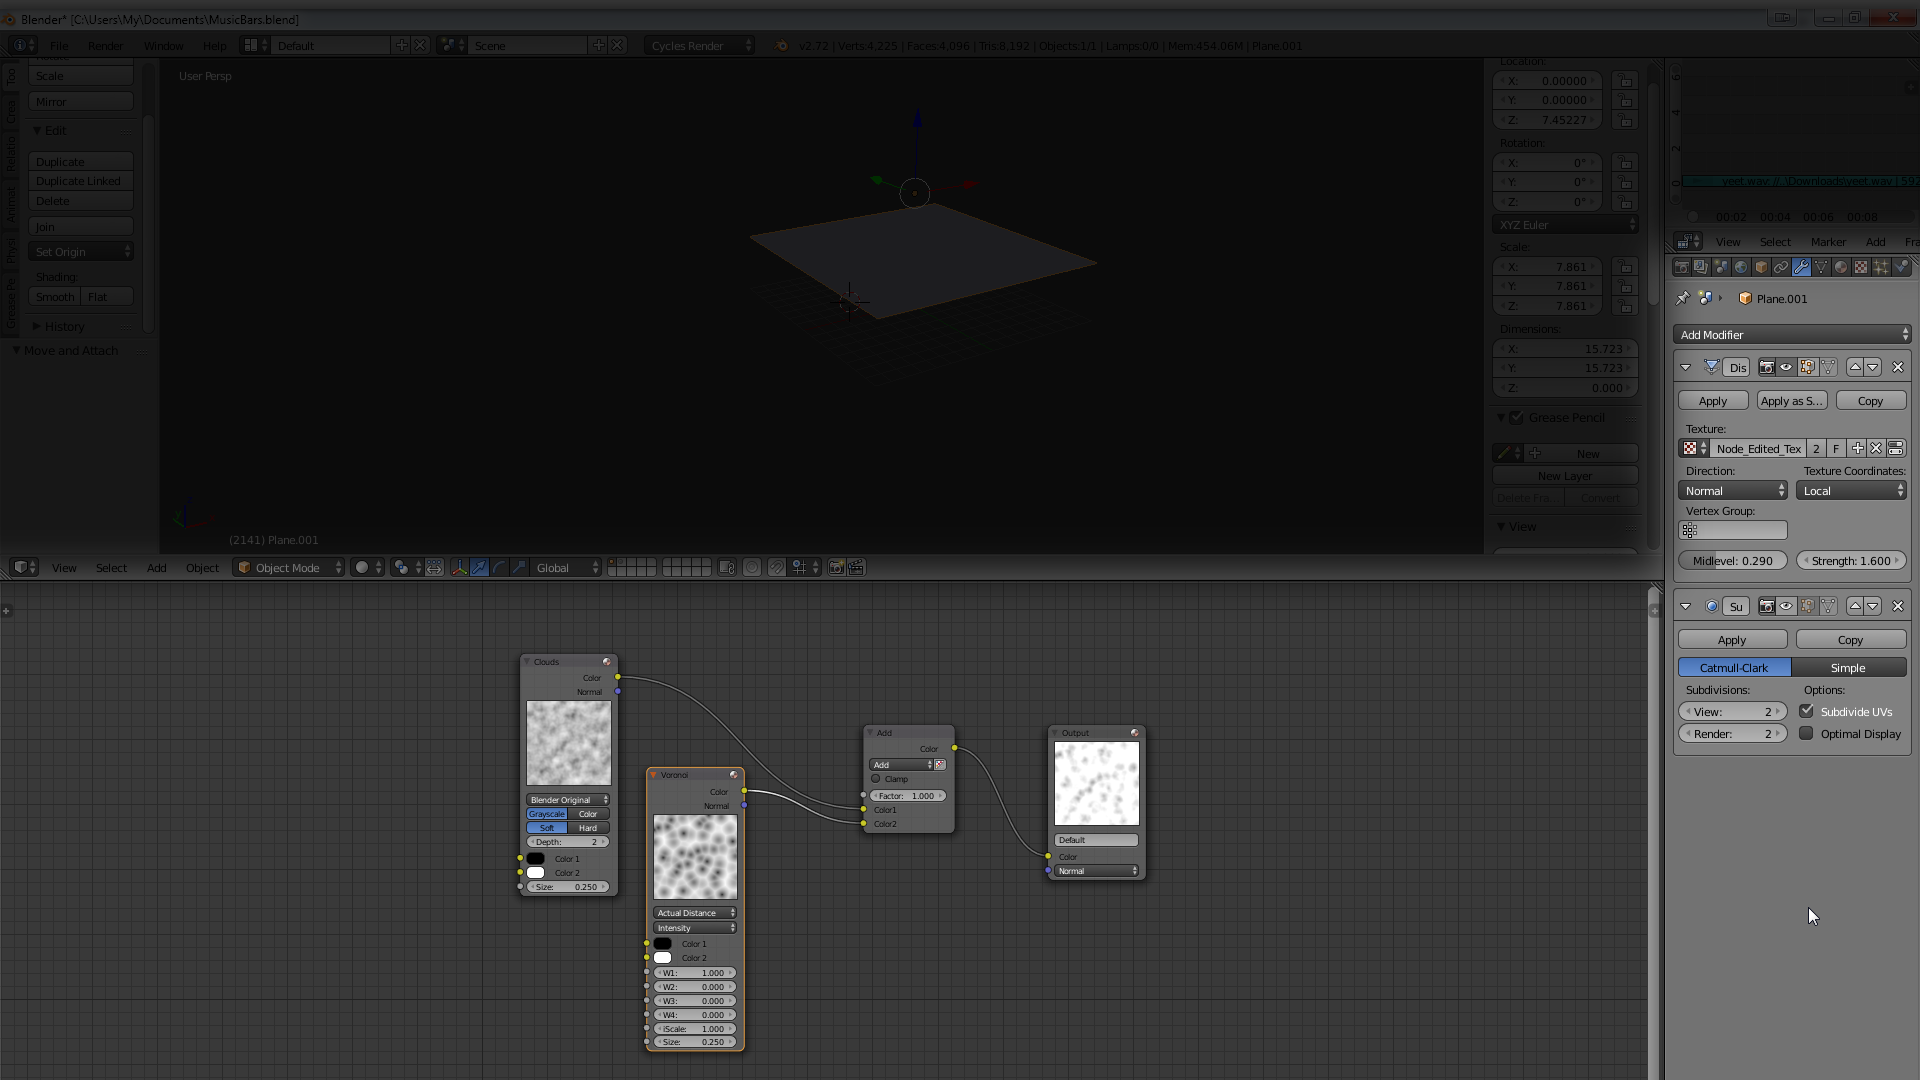Open the XYZ Euler rotation mode dropdown
This screenshot has width=1920, height=1080.
click(1566, 225)
